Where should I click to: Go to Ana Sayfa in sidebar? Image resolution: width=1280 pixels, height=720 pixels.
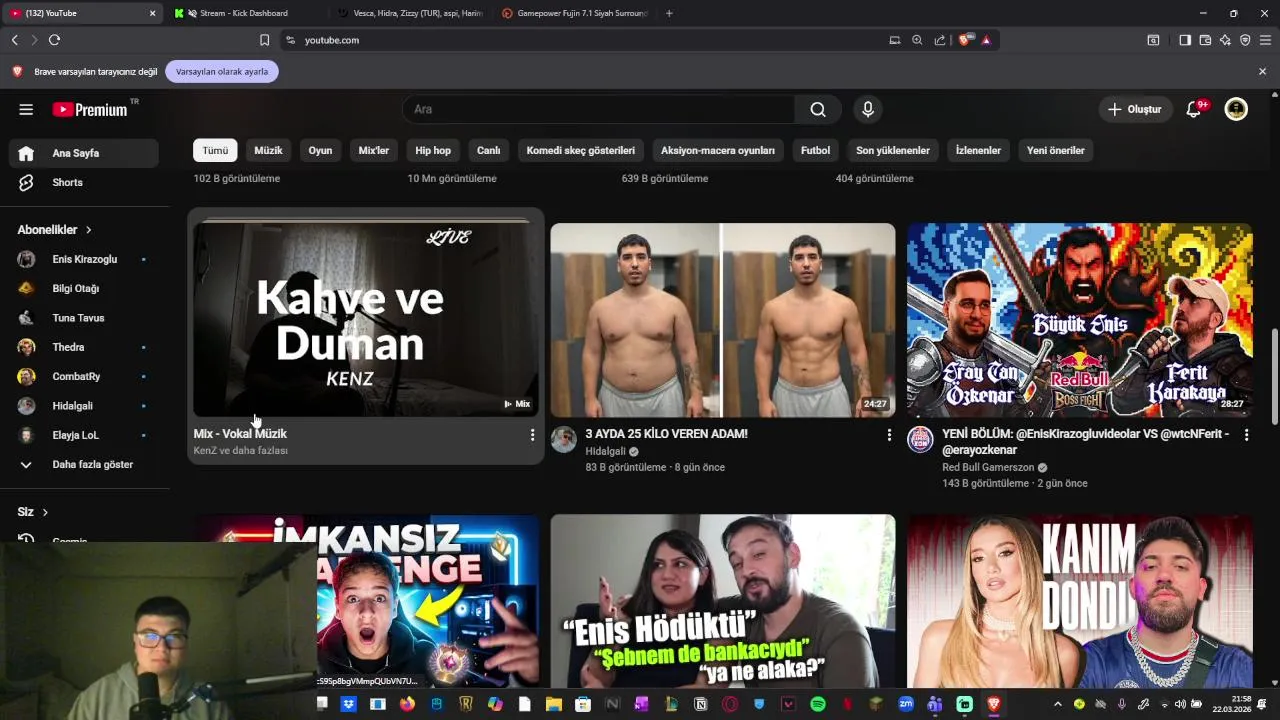pyautogui.click(x=84, y=153)
